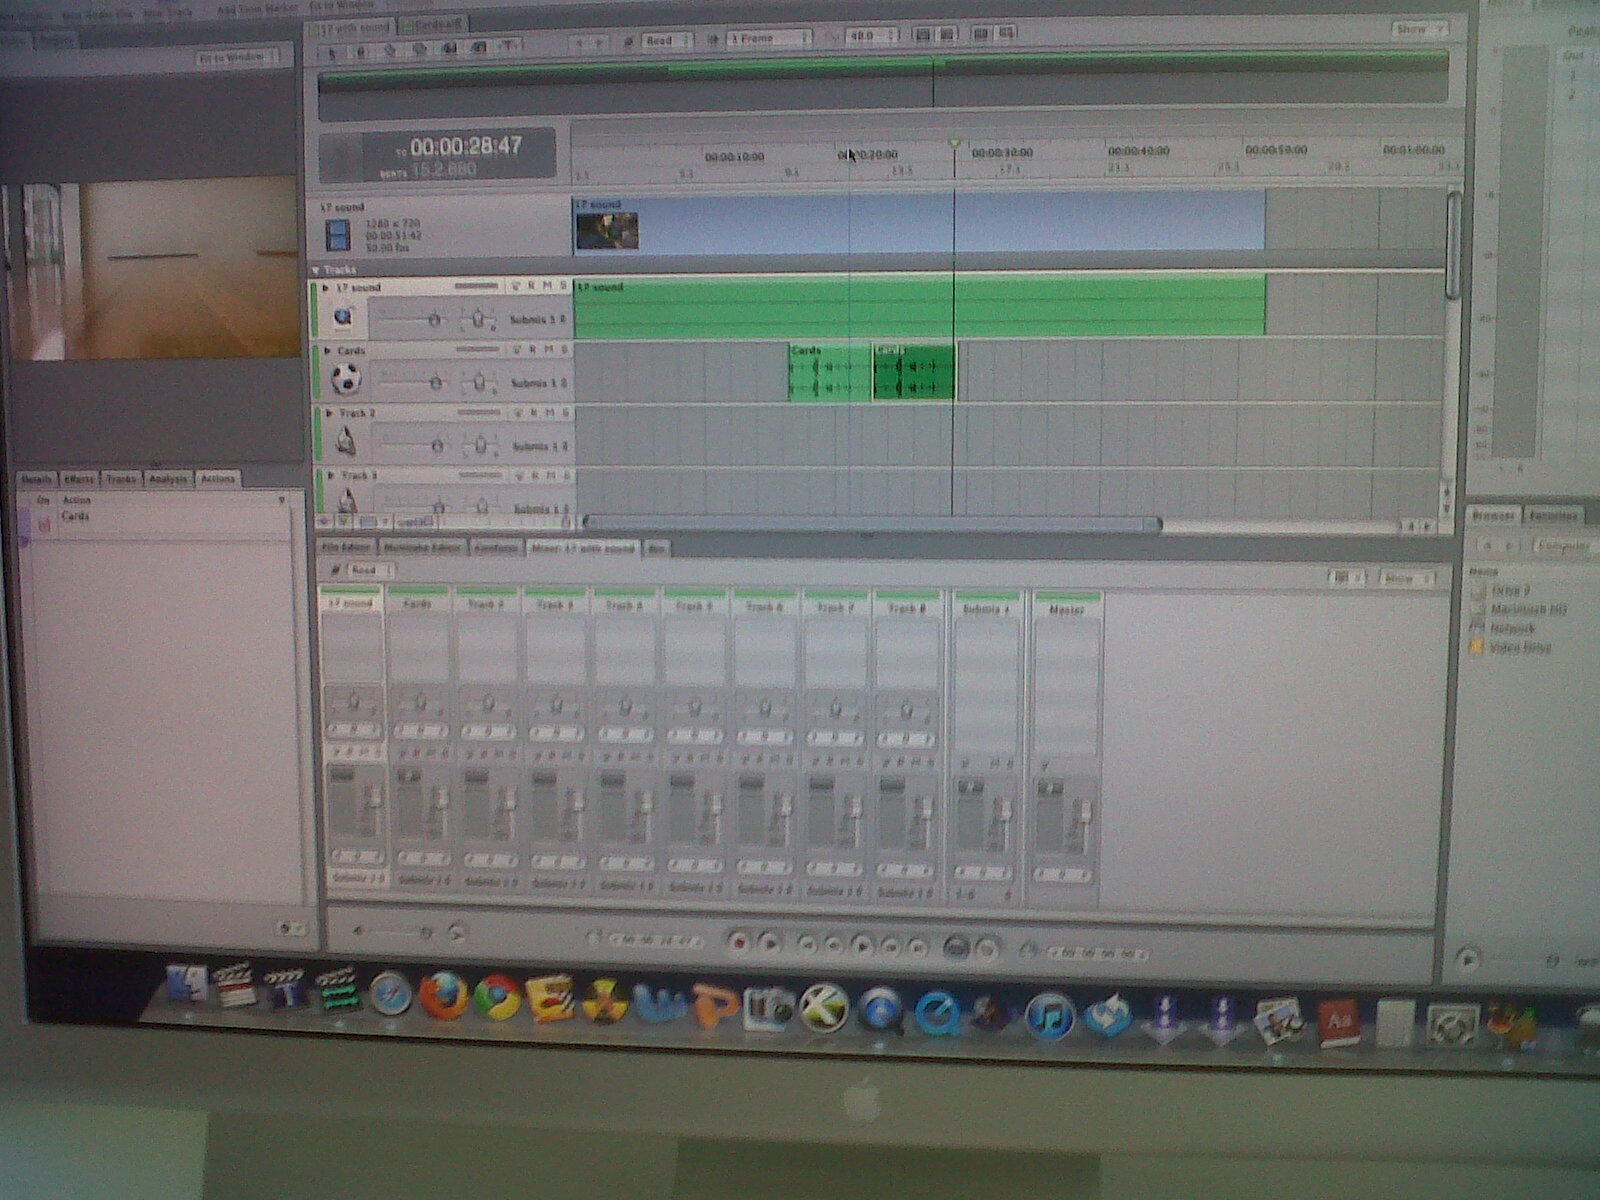Open Finder from the Dock
This screenshot has height=1200, width=1600.
point(187,985)
